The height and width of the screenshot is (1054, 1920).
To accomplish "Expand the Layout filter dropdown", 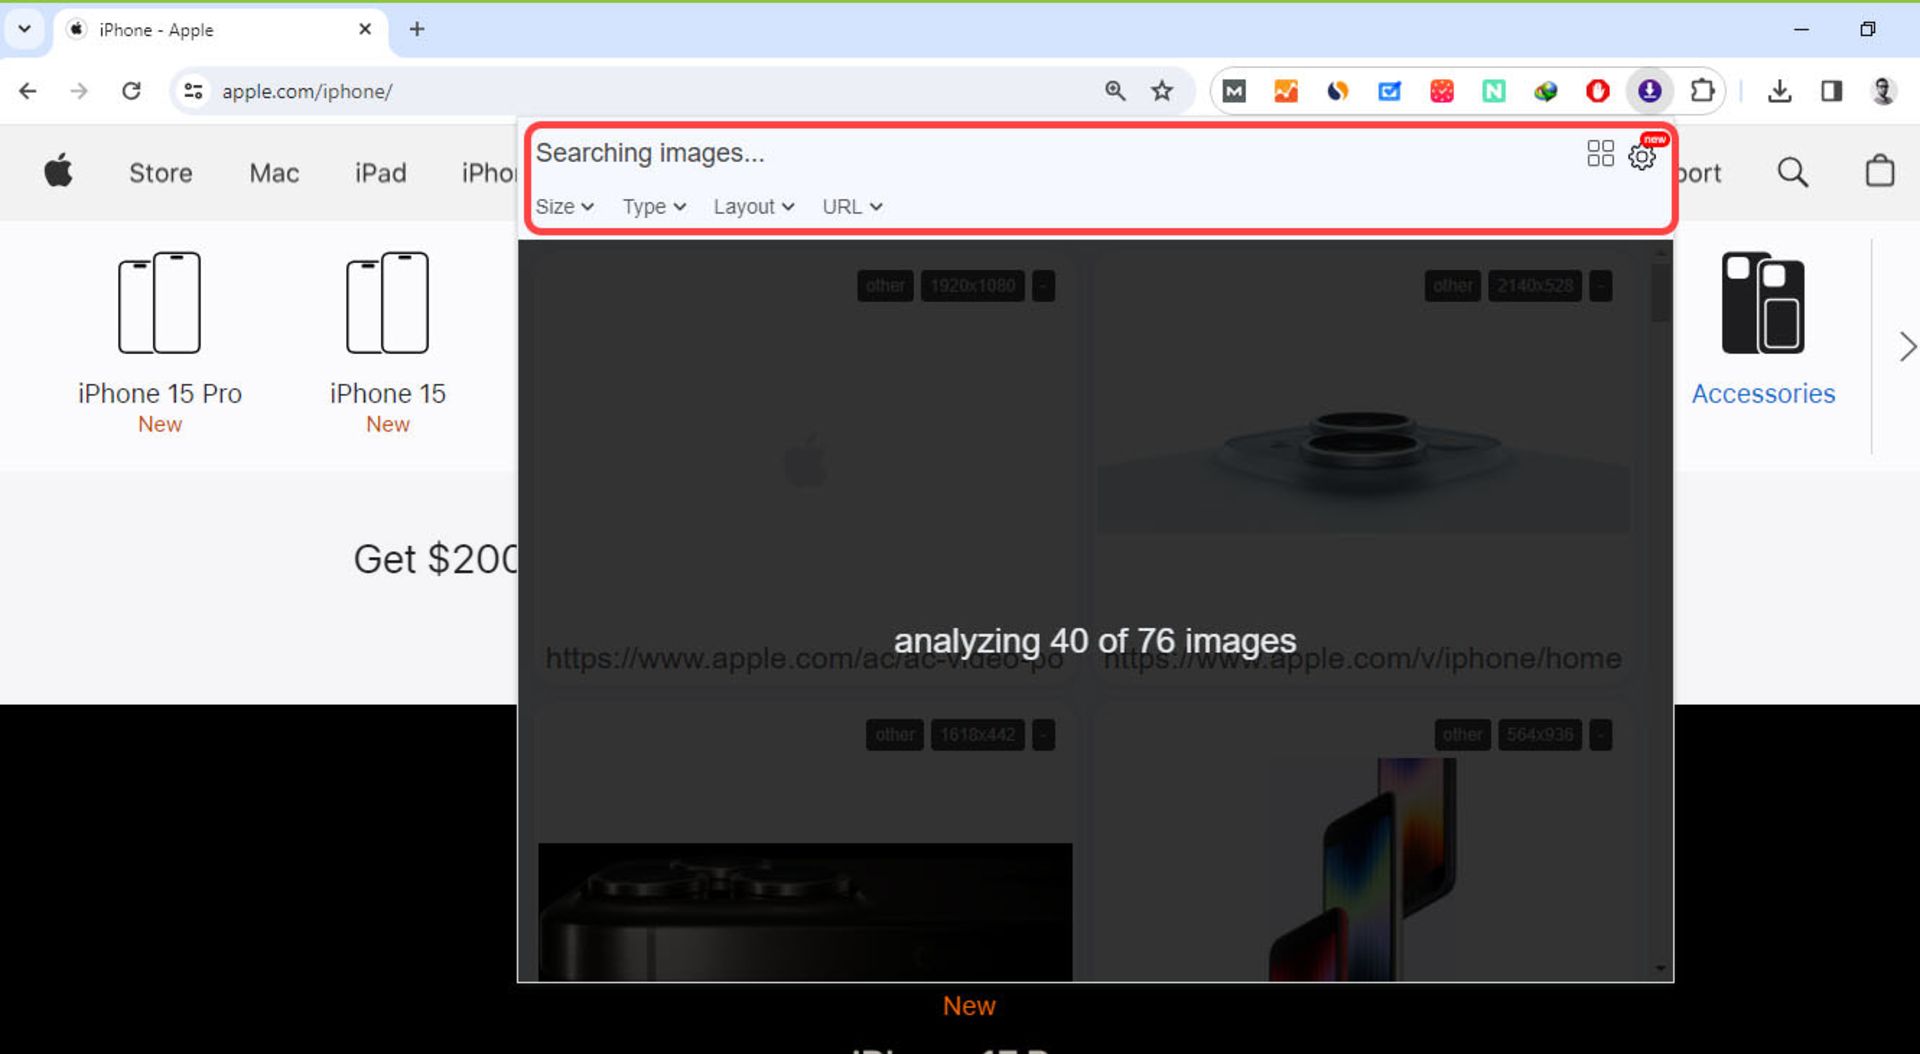I will click(x=753, y=206).
